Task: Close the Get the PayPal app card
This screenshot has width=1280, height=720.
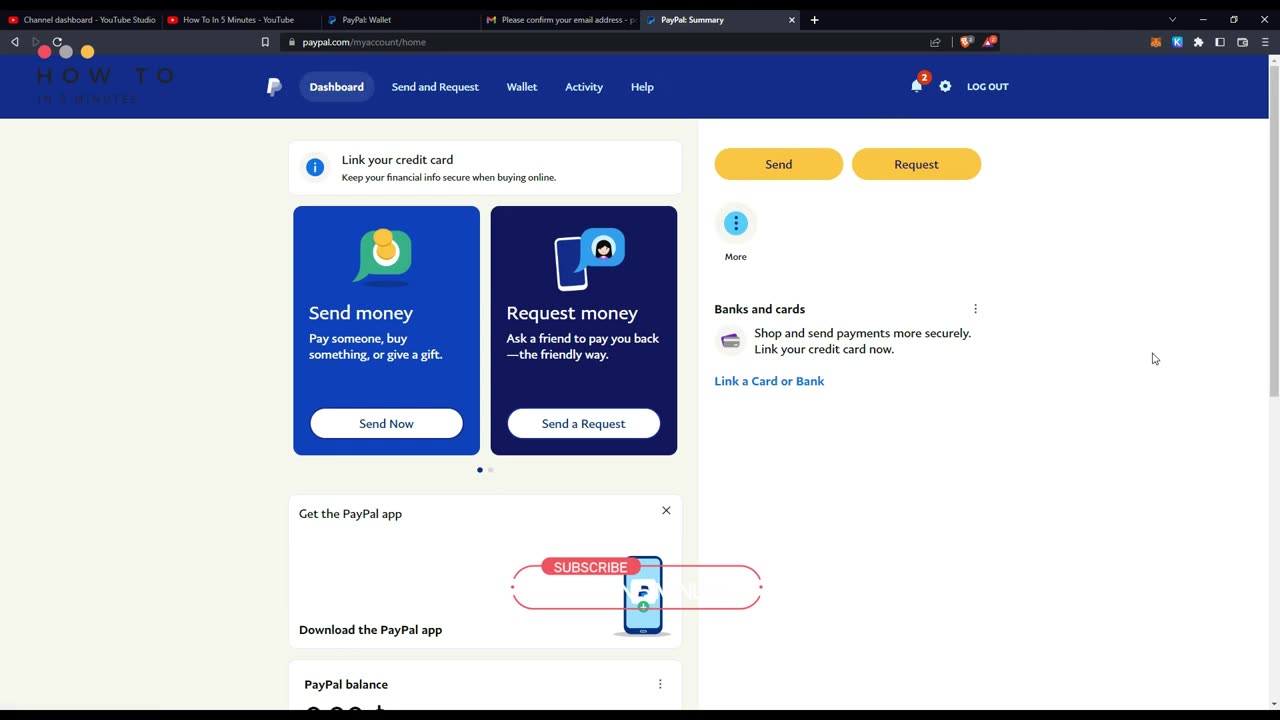Action: click(666, 510)
